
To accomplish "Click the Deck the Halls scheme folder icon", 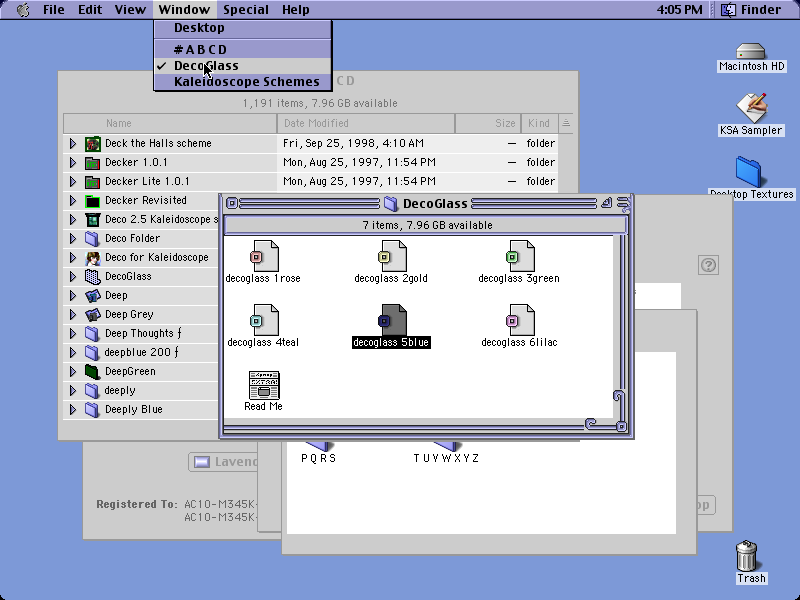I will 92,144.
